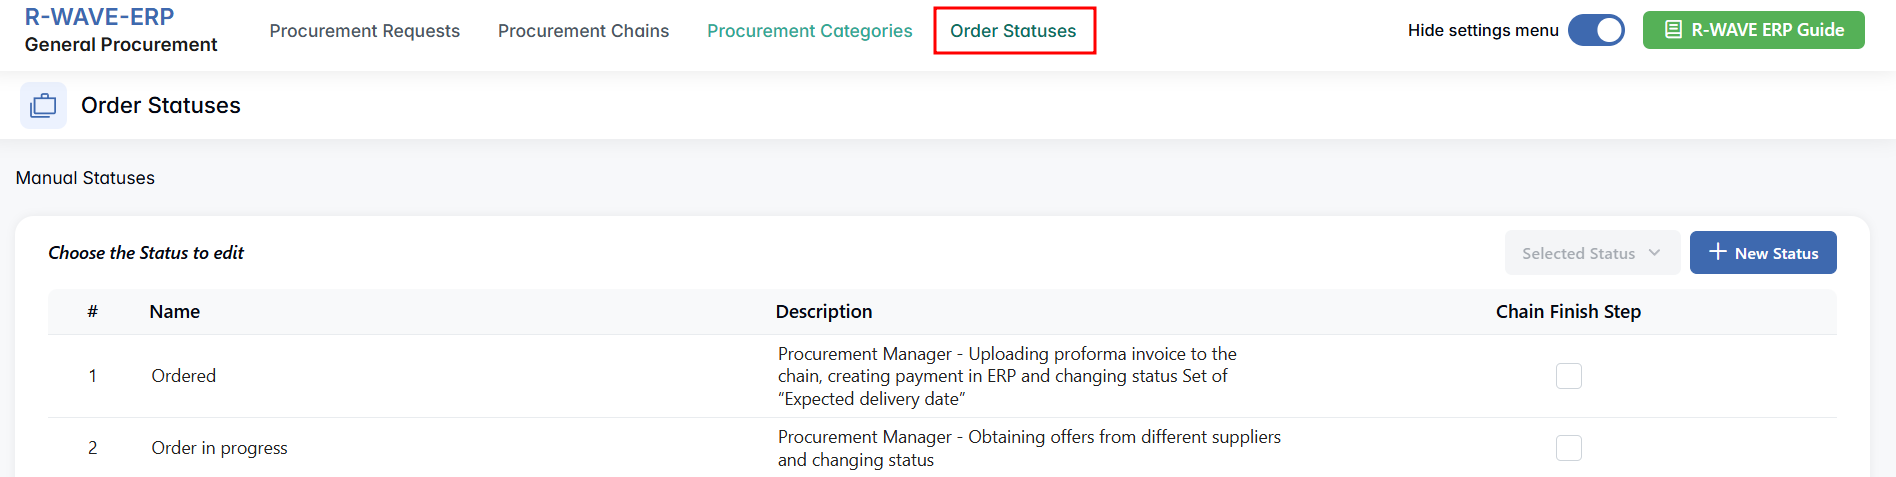Click the Description column header
This screenshot has width=1896, height=477.
(823, 312)
